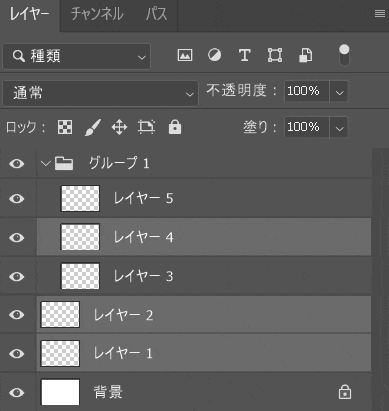The width and height of the screenshot is (389, 411).
Task: Lock transparent pixels checkerboard icon
Action: [x=65, y=127]
